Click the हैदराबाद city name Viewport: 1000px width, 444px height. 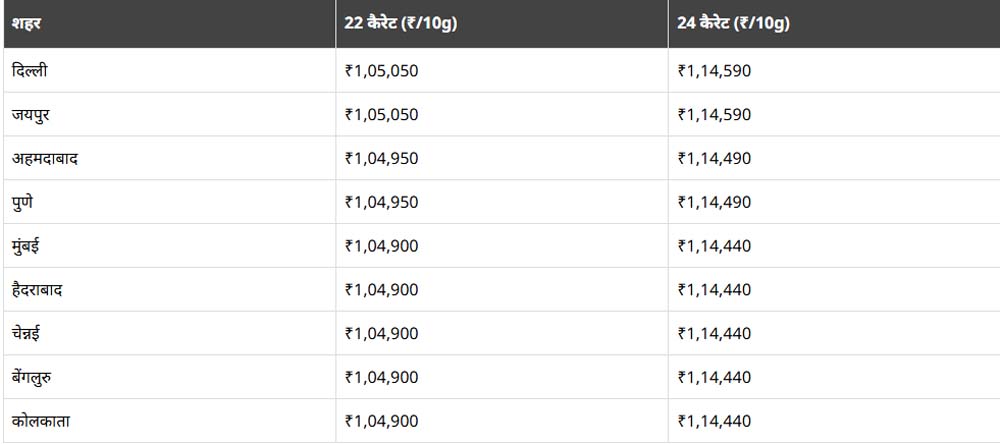coord(39,290)
